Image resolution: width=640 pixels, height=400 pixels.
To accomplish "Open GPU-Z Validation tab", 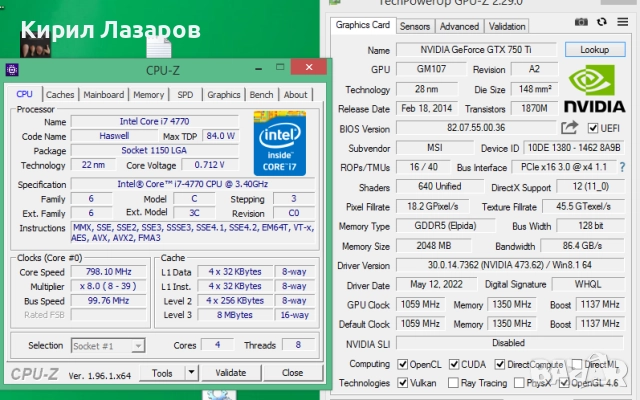I will point(507,27).
